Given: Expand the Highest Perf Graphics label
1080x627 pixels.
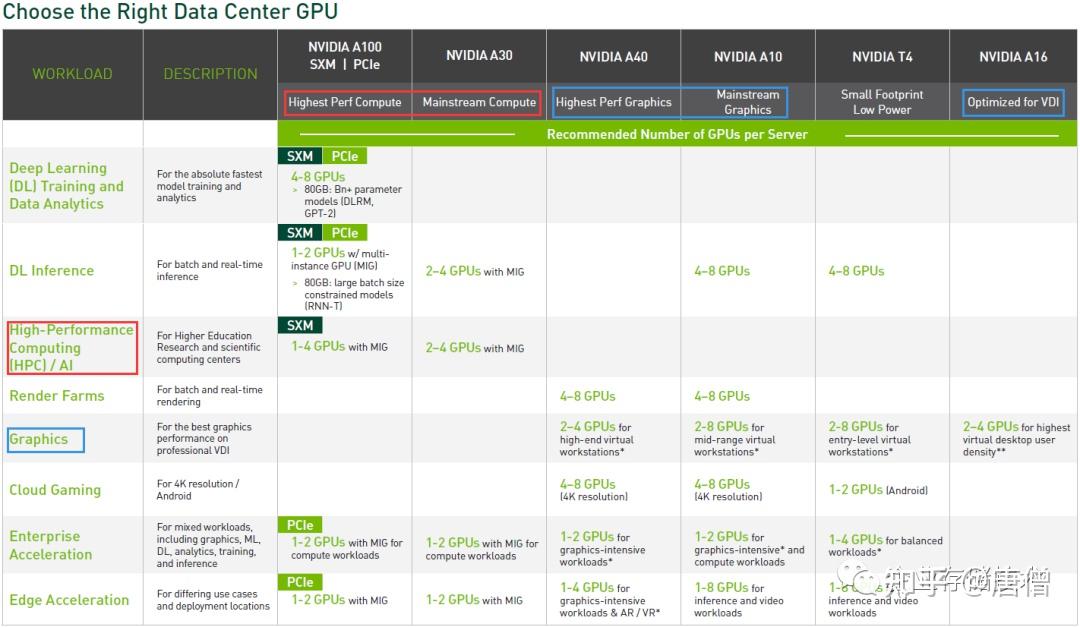Looking at the screenshot, I should 613,101.
